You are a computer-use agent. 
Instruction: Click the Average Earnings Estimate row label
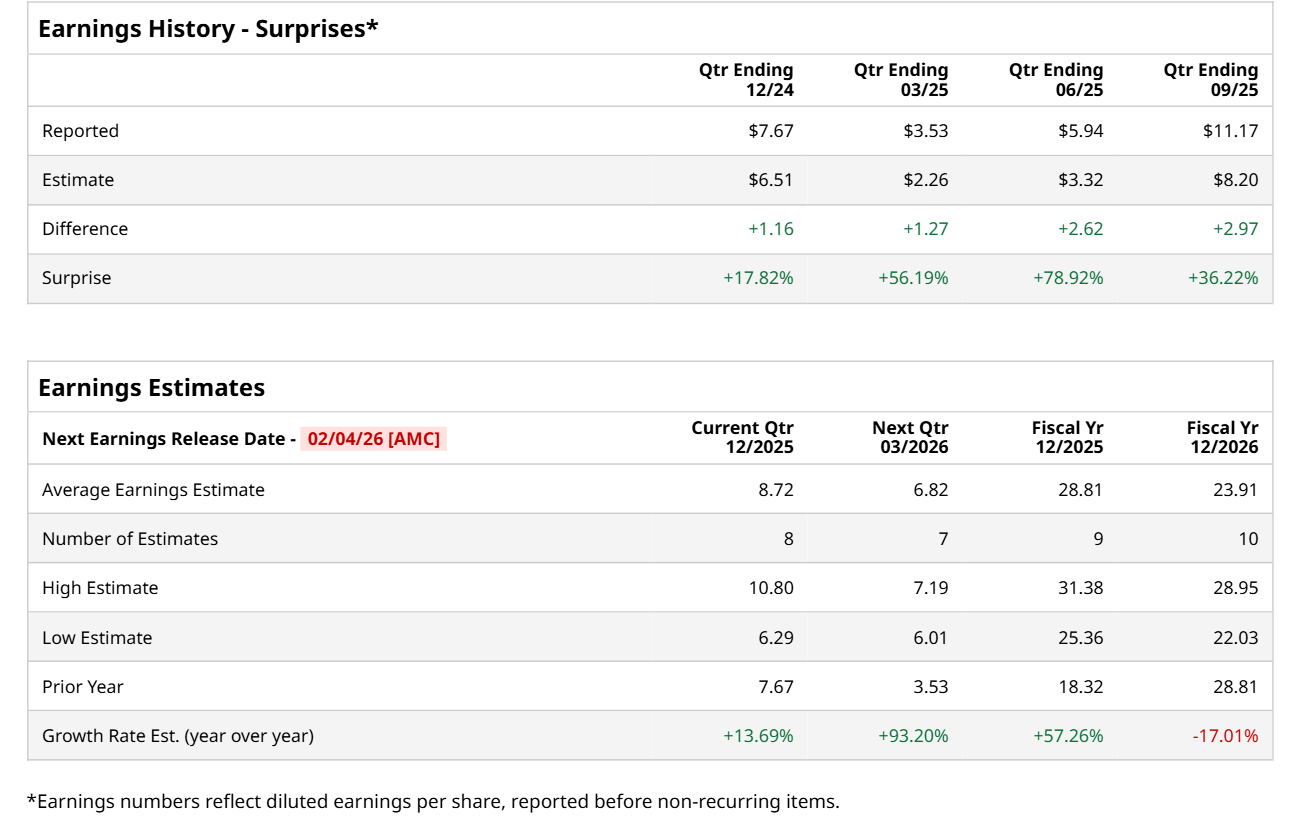coord(153,490)
